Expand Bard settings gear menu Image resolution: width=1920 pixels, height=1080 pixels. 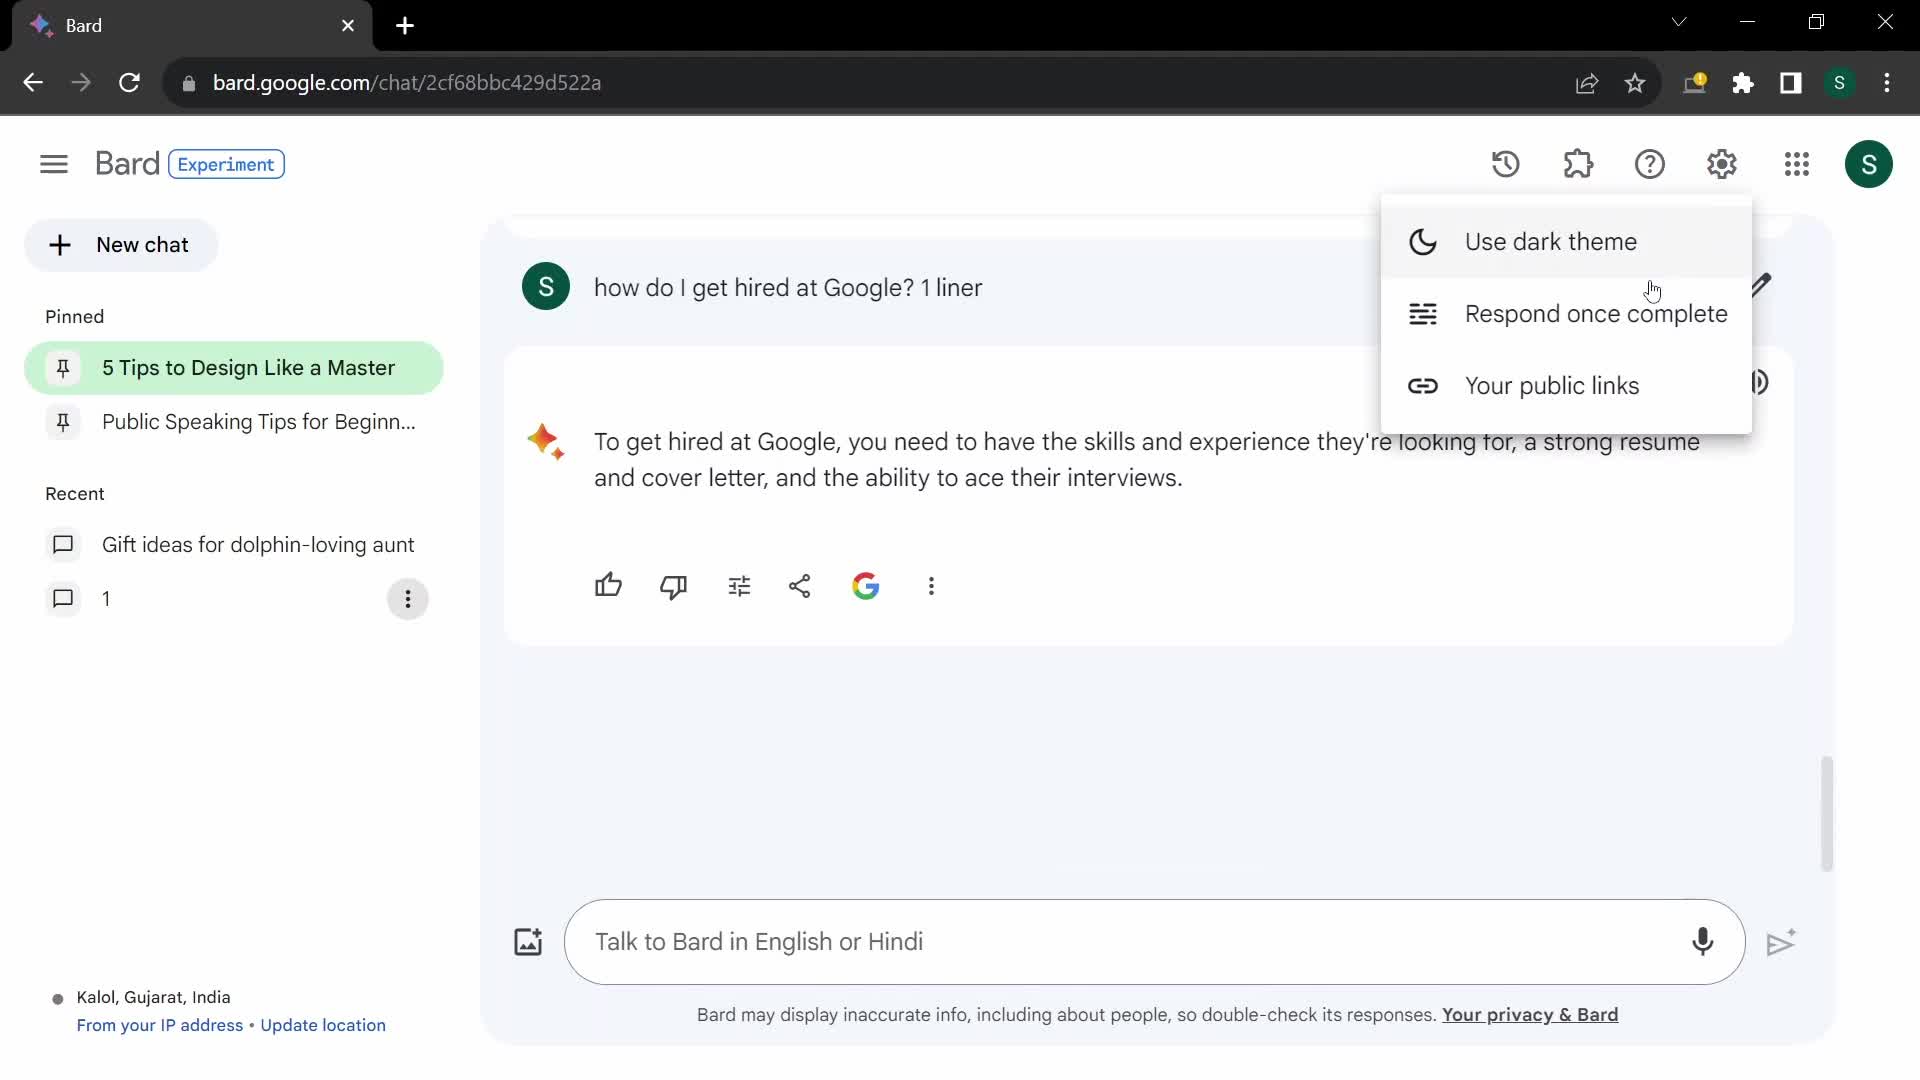[1725, 164]
